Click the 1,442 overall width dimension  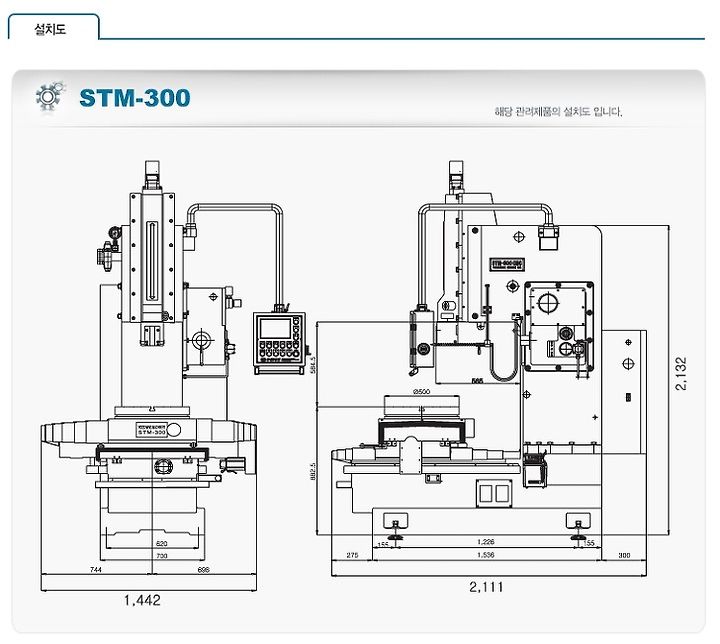pos(142,600)
